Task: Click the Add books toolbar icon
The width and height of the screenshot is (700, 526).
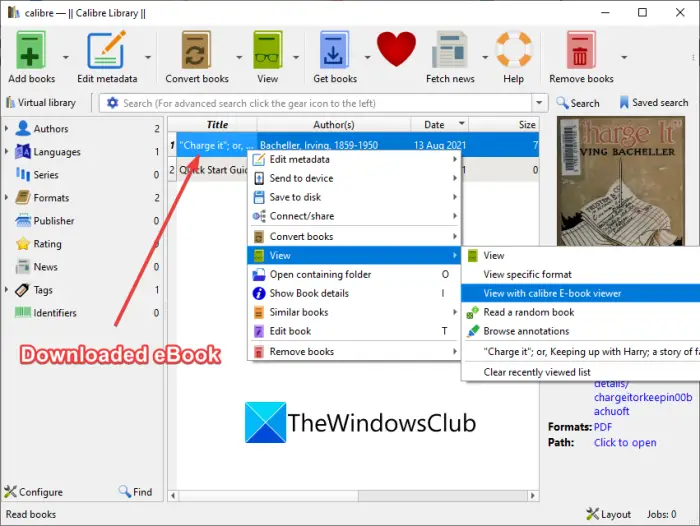Action: 31,50
